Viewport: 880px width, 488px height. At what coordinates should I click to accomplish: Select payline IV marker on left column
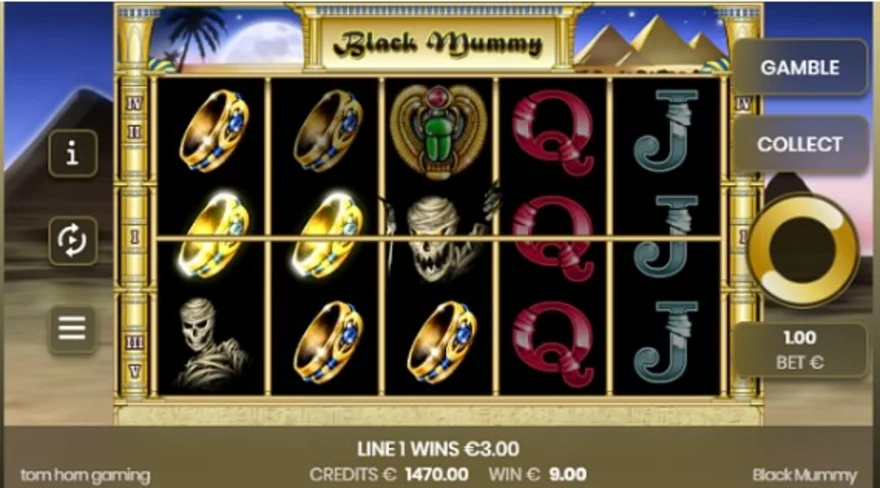point(135,103)
